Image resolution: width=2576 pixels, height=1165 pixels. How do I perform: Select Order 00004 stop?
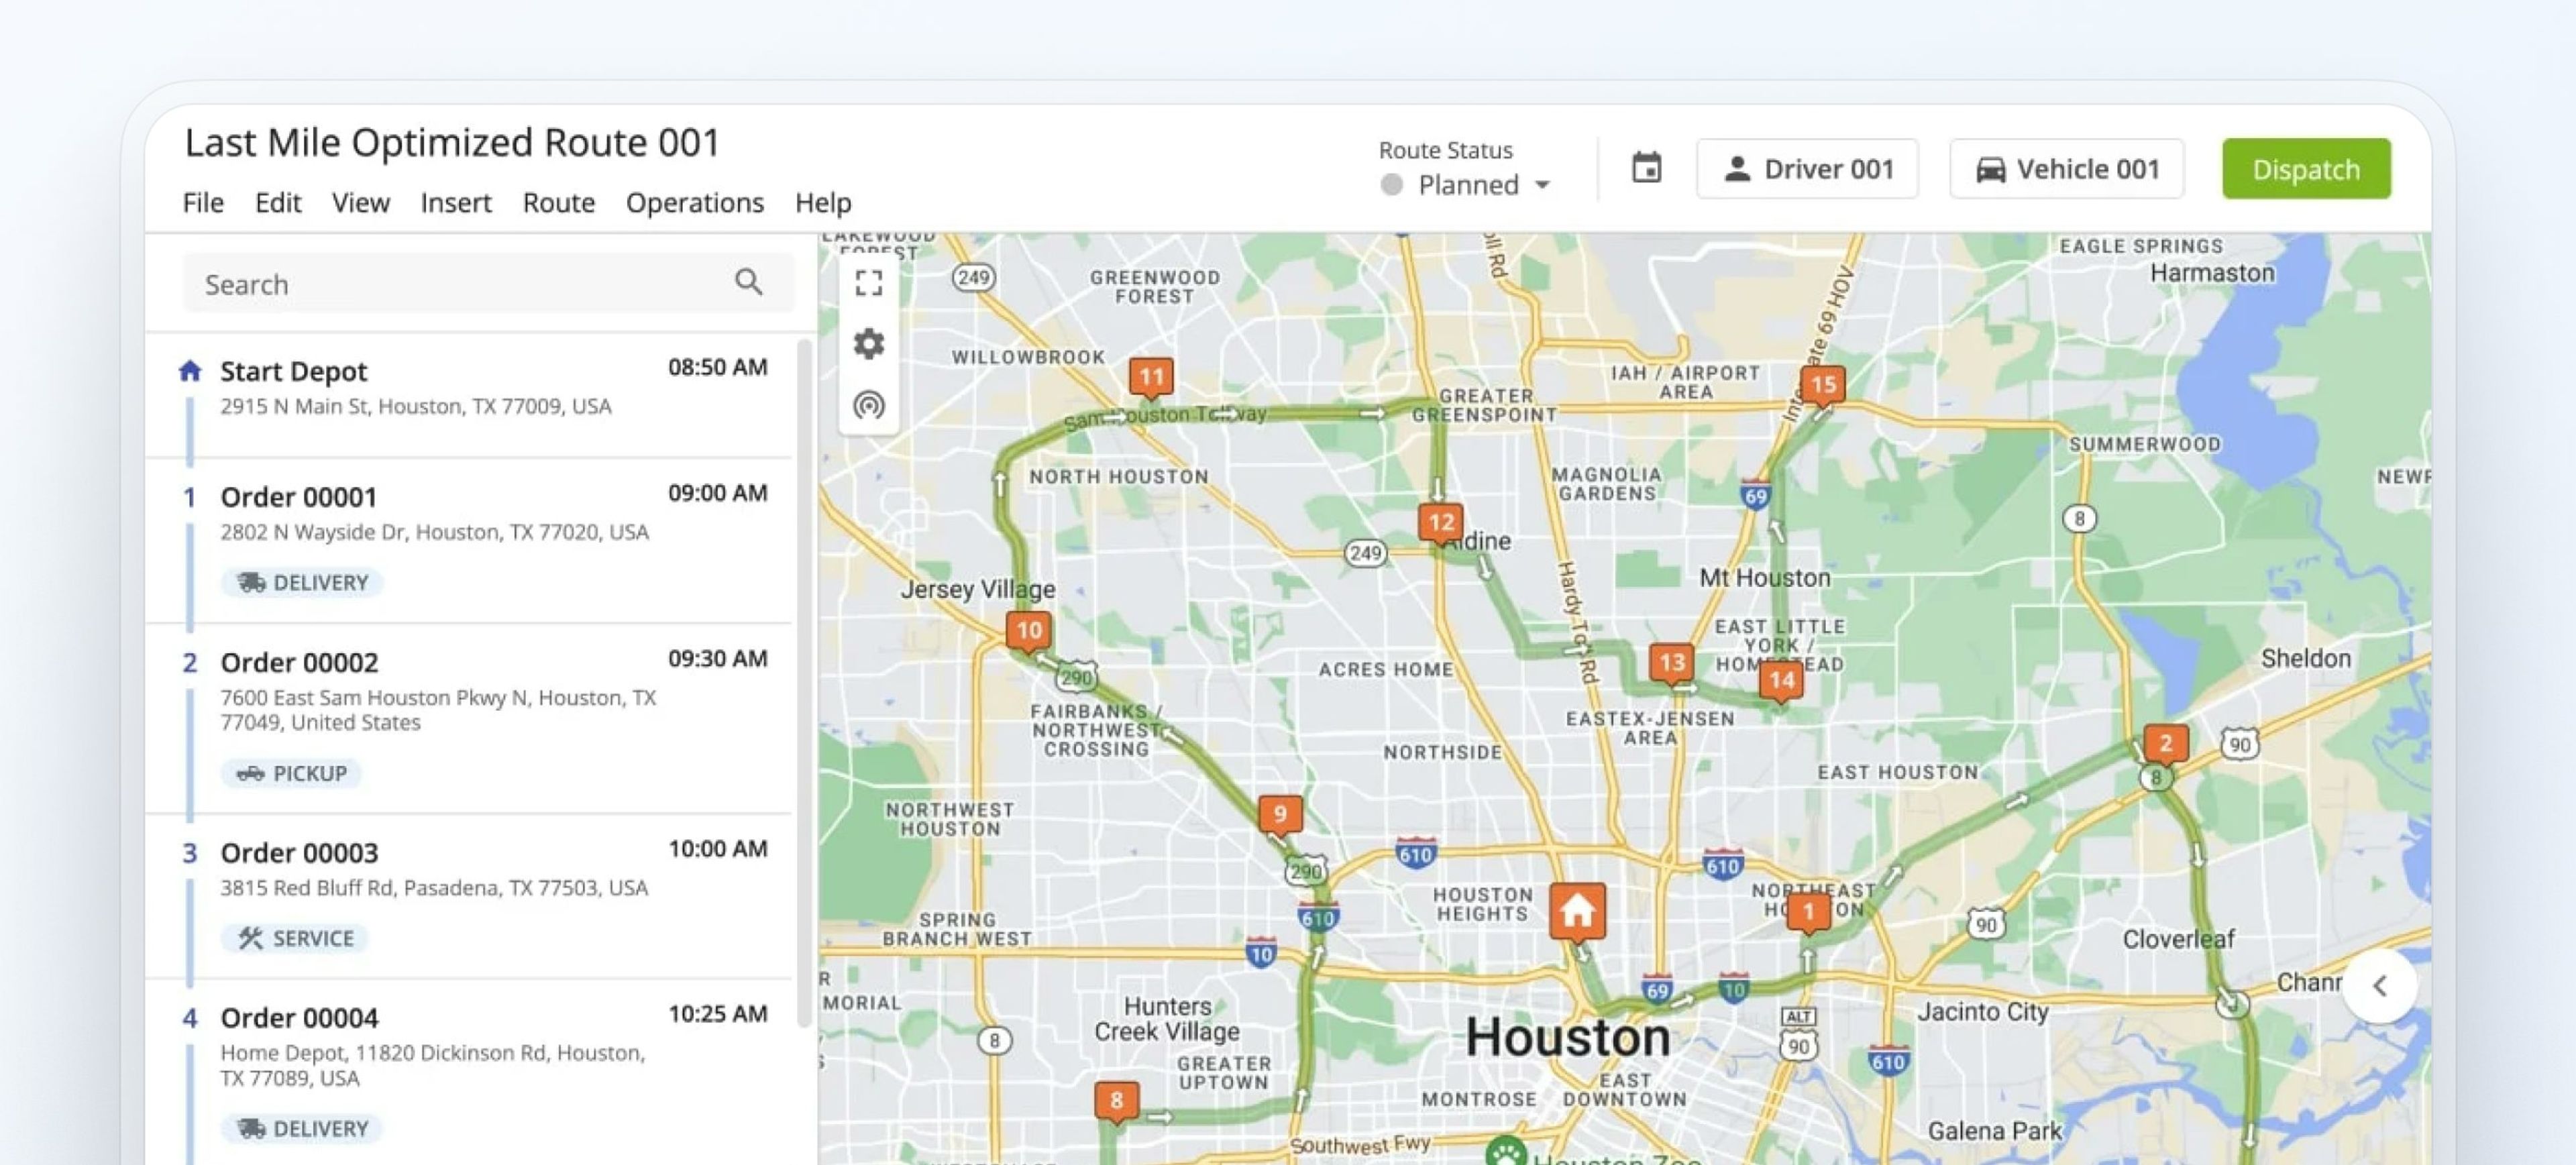(468, 1073)
